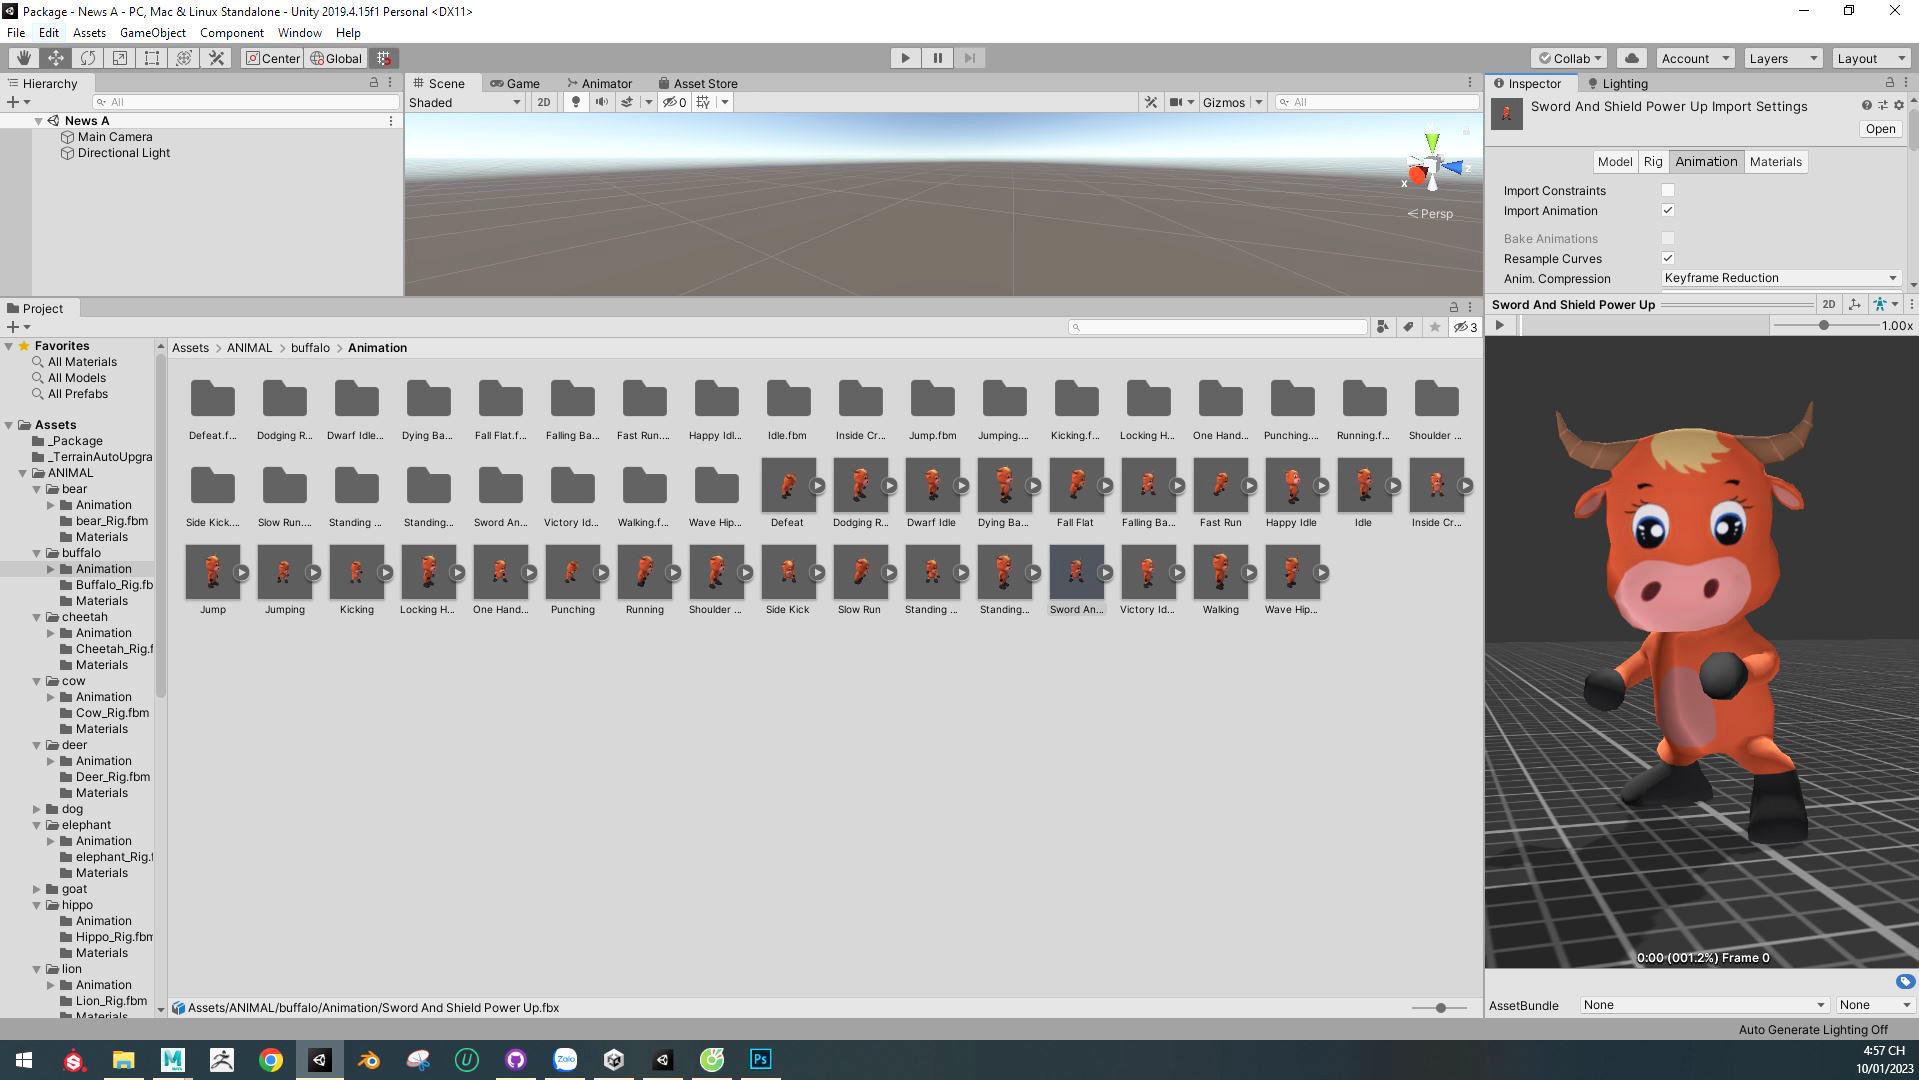Save search as favorite star icon
Image resolution: width=1919 pixels, height=1080 pixels.
pyautogui.click(x=1435, y=327)
